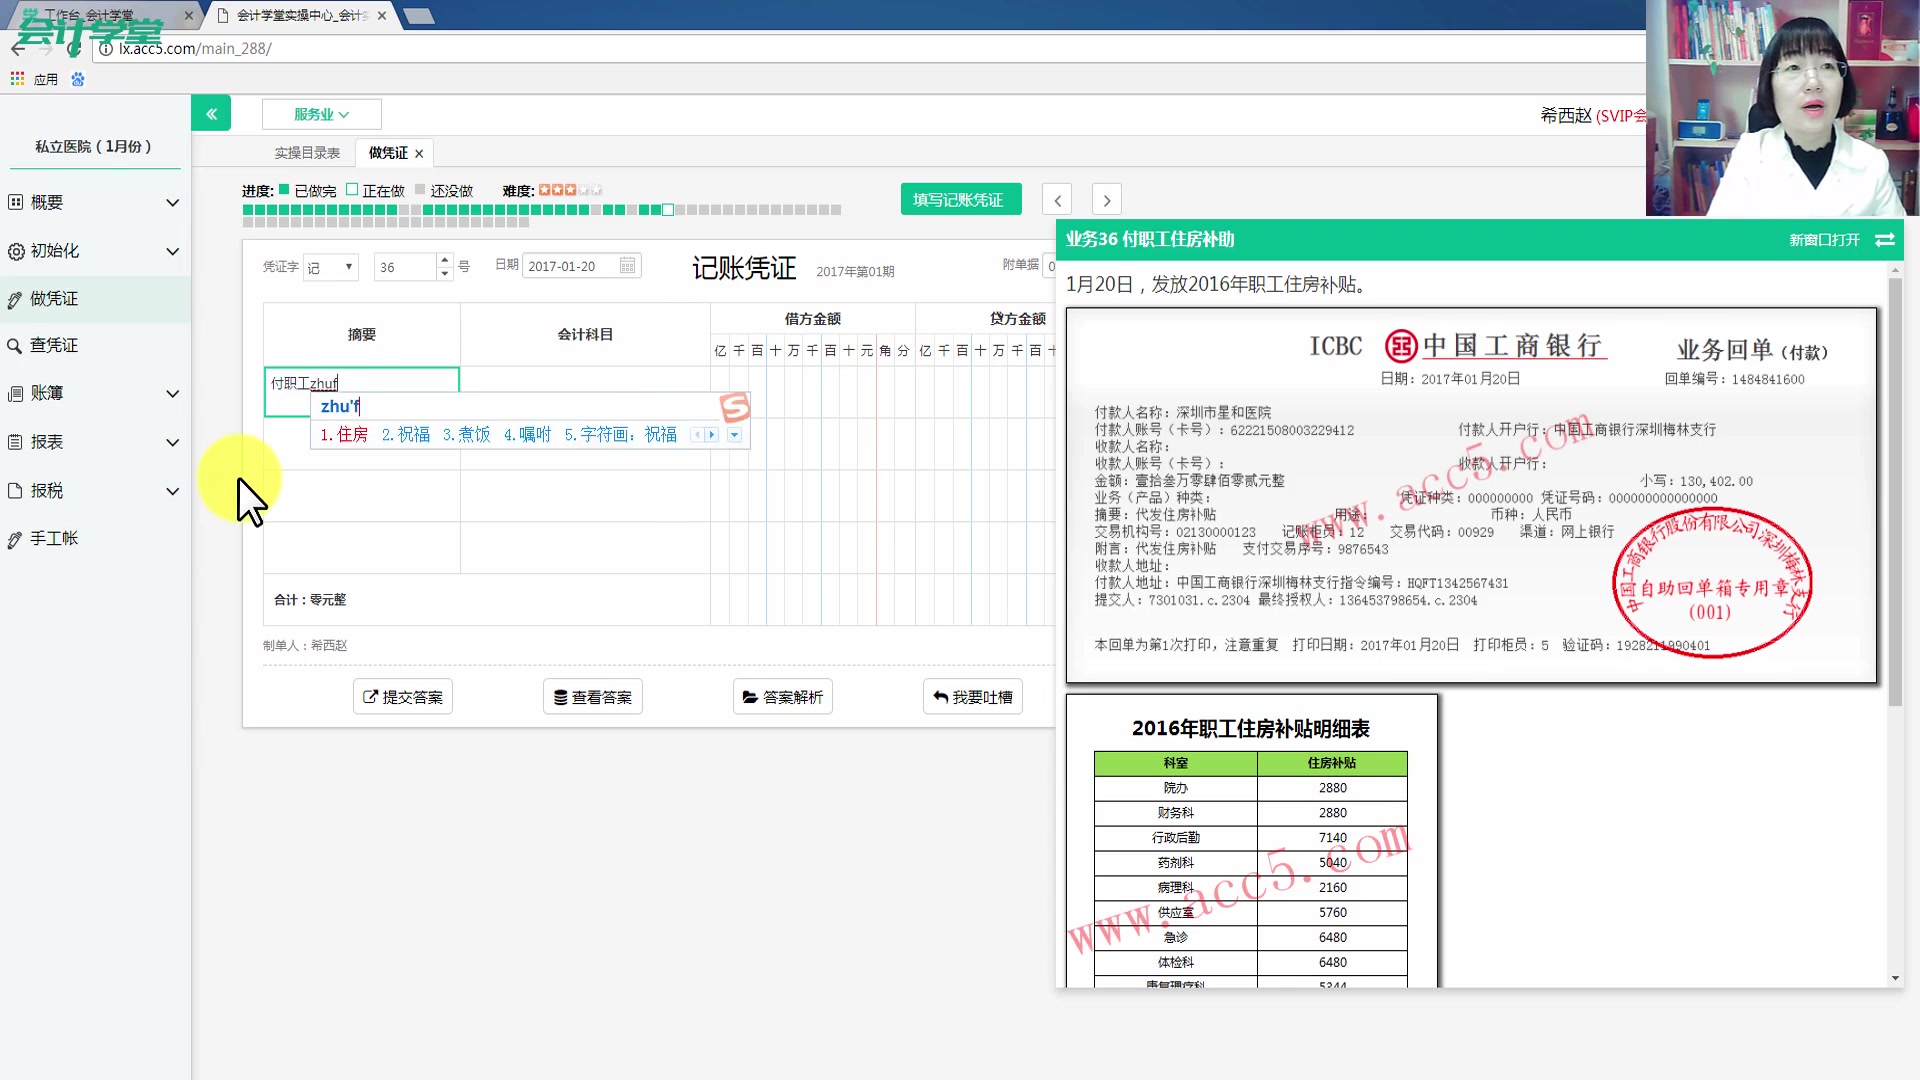Open 查凭证 using the magnifier icon
The width and height of the screenshot is (1920, 1080).
click(x=14, y=345)
